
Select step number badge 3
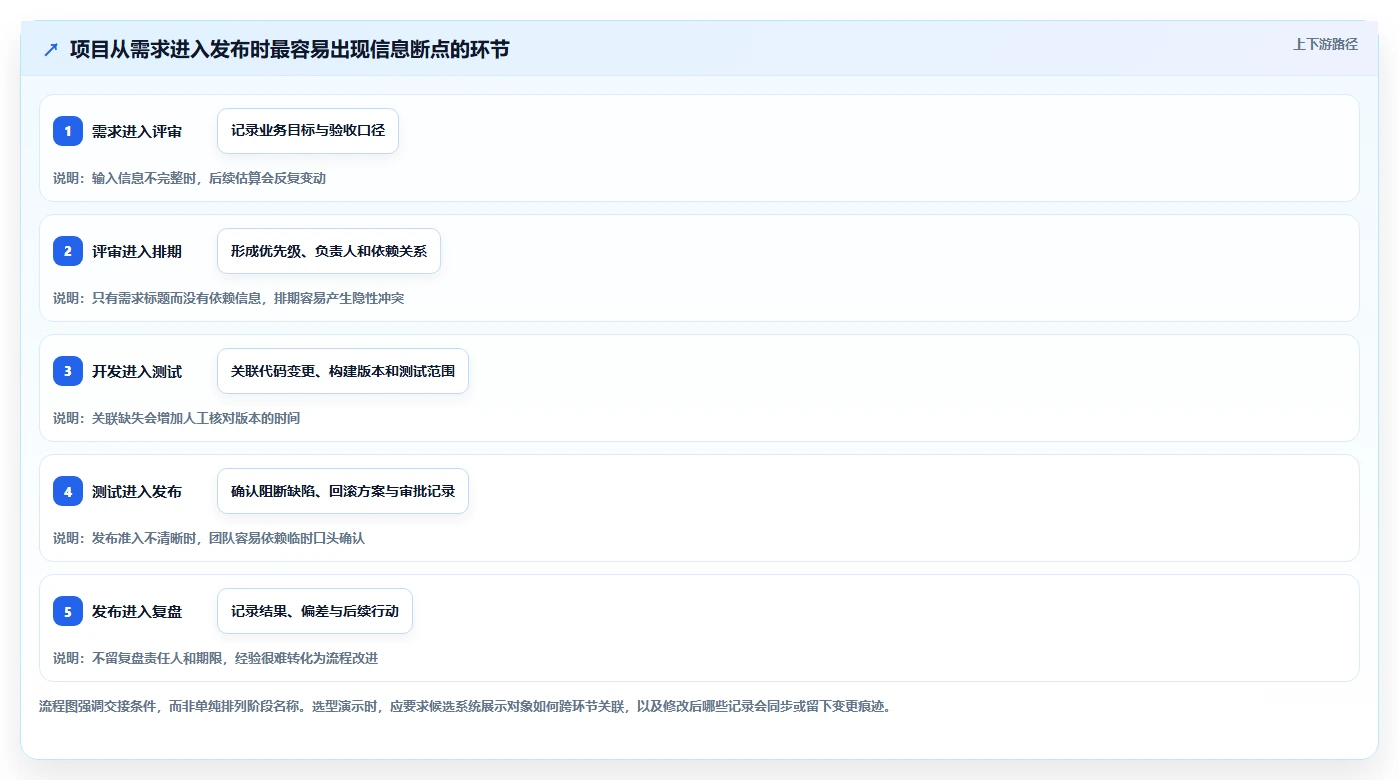(x=68, y=371)
